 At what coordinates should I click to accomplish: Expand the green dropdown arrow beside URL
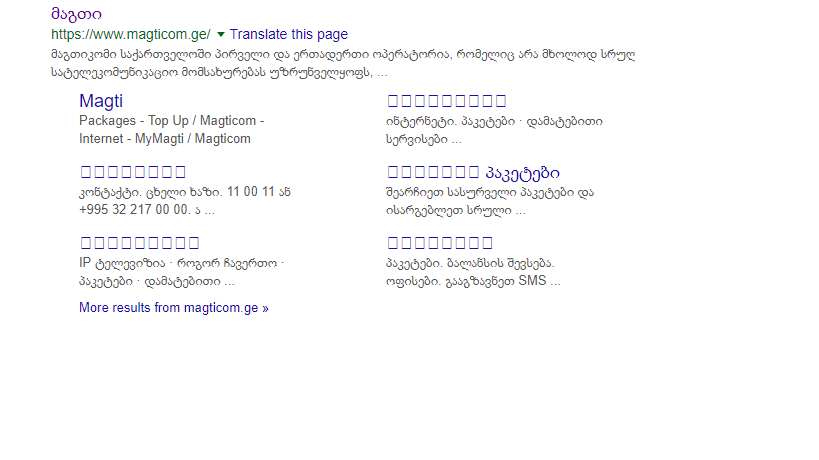[x=221, y=34]
